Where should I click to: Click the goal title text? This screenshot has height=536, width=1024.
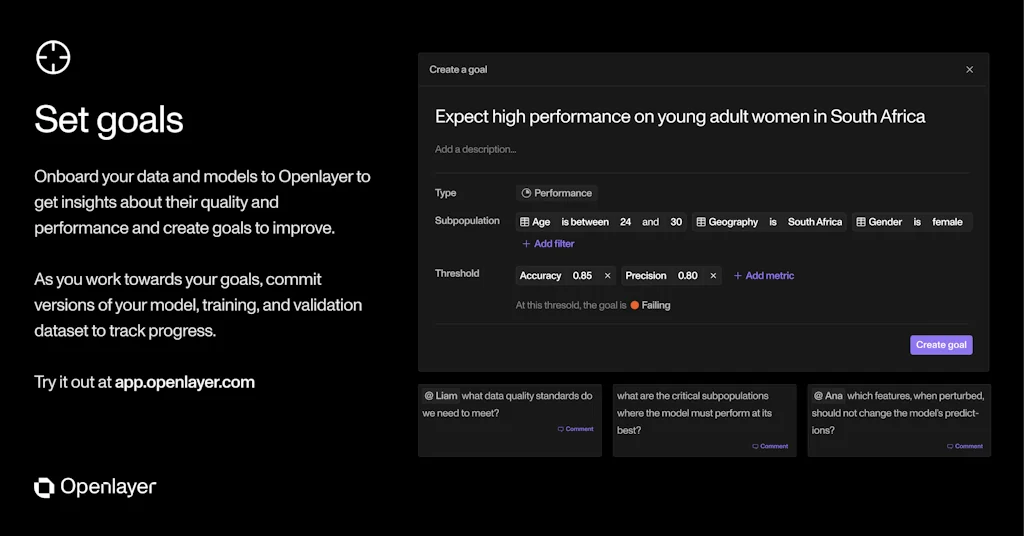(x=680, y=117)
